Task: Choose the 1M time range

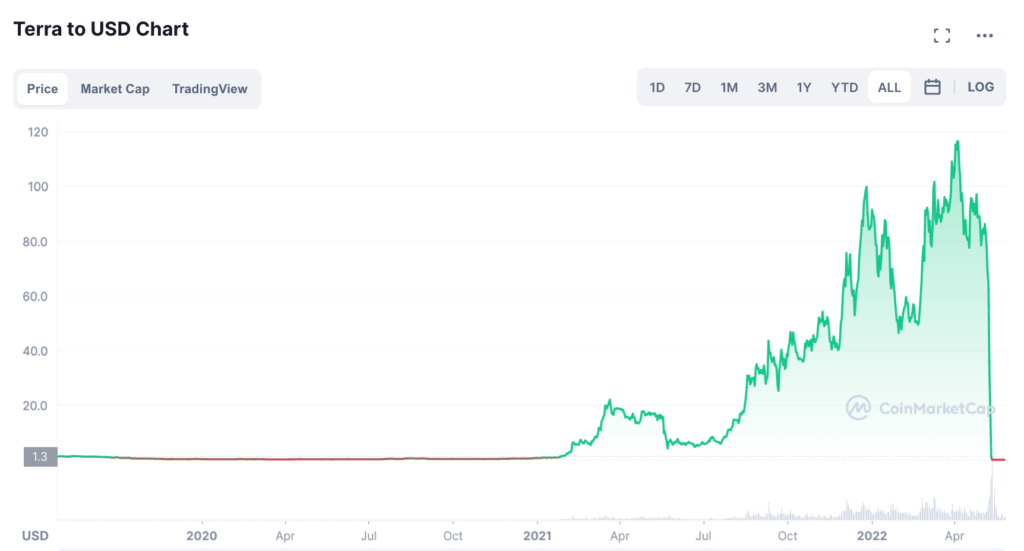Action: [x=729, y=87]
